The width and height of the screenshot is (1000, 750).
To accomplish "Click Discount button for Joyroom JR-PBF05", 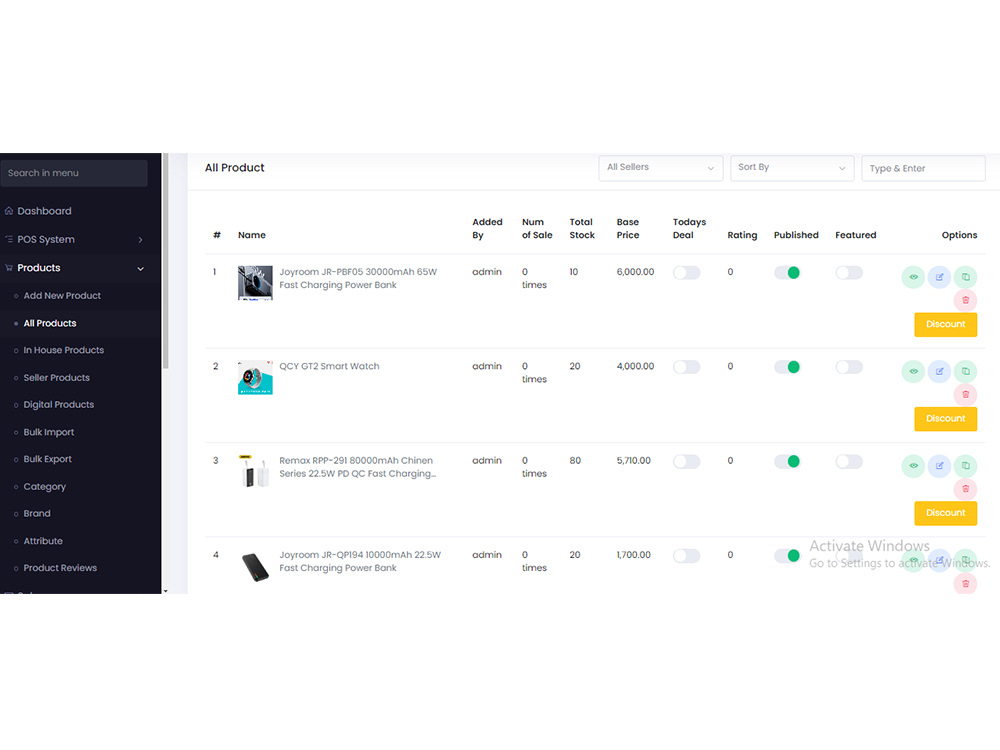I will tap(946, 325).
